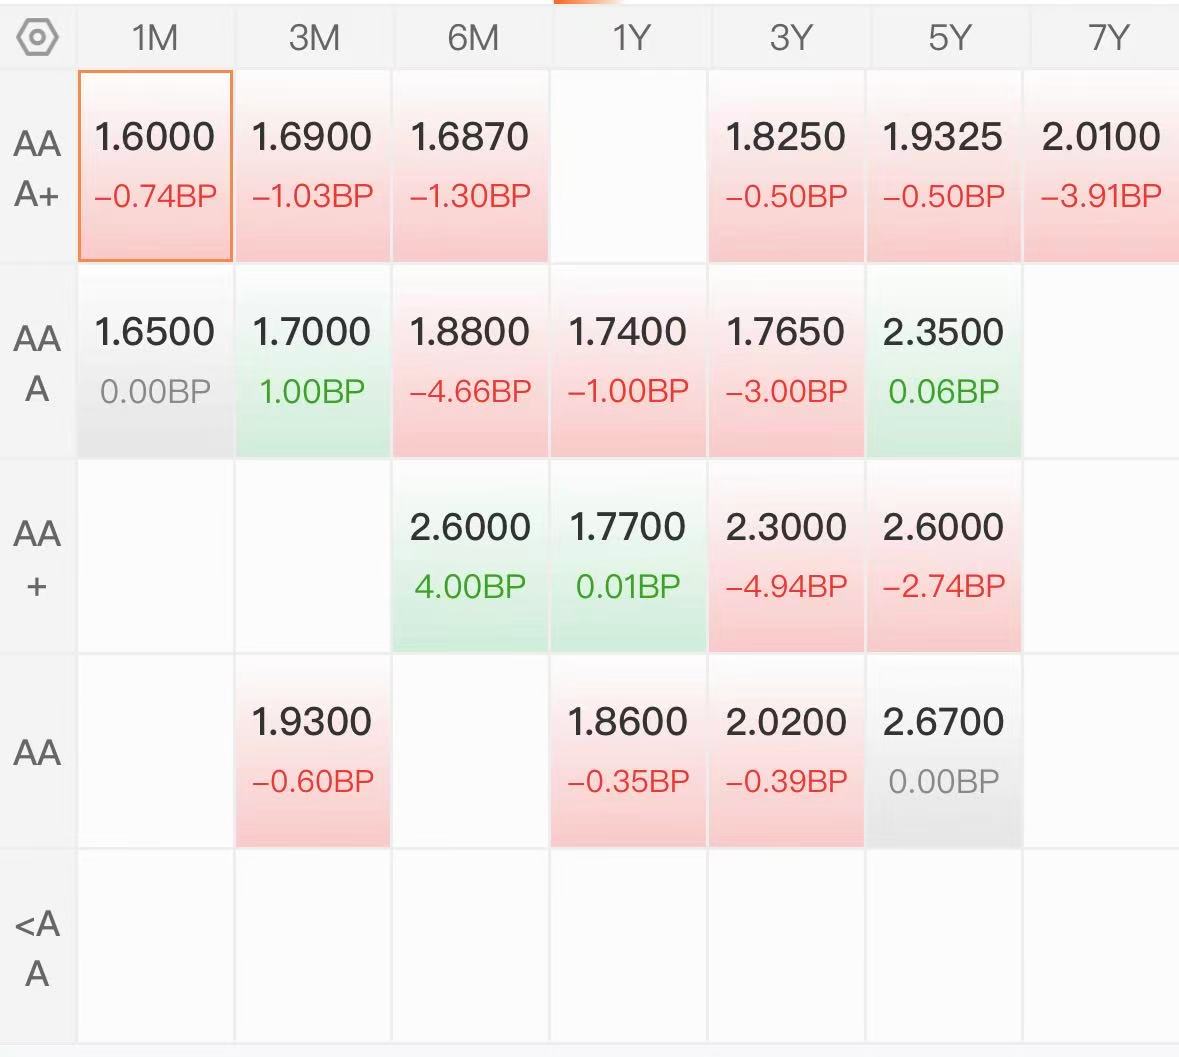Screen dimensions: 1179x1057
Task: Open the AAA+ 1M cell 1.6000
Action: point(156,166)
